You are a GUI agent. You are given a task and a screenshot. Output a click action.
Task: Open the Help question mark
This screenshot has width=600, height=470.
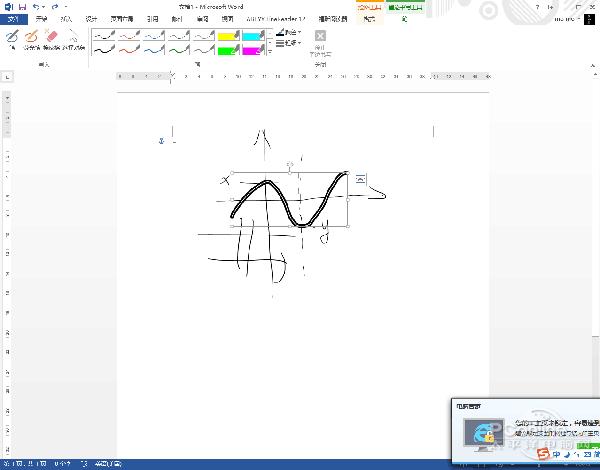[538, 7]
